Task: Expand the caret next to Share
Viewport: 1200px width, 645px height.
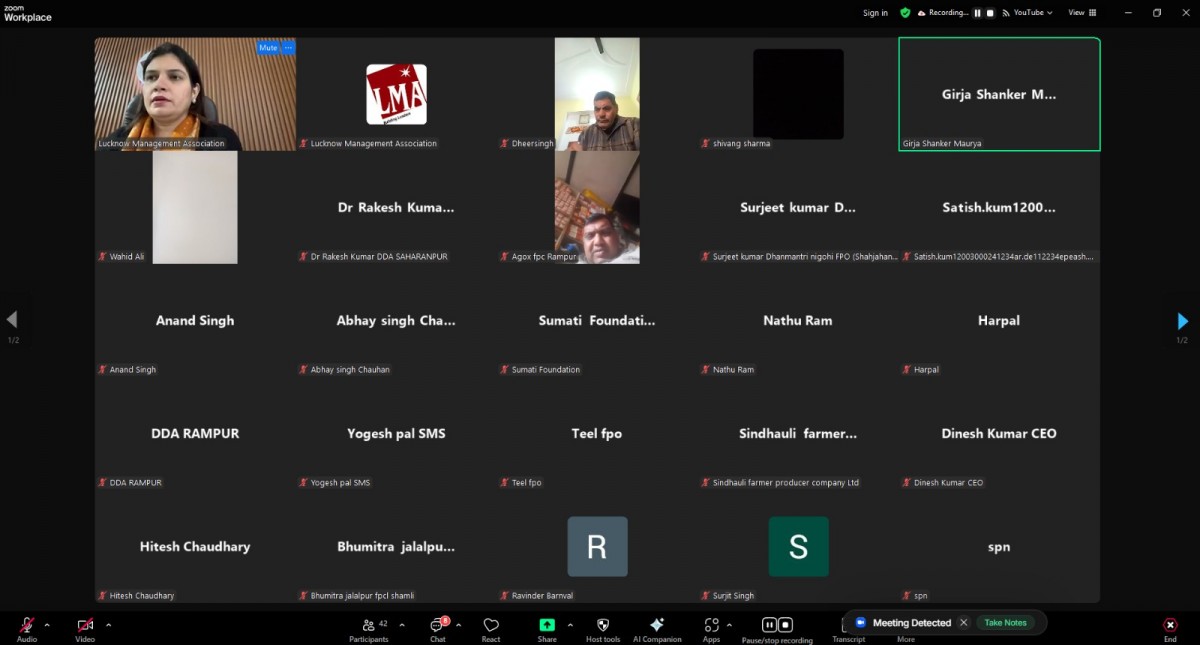Action: click(570, 625)
